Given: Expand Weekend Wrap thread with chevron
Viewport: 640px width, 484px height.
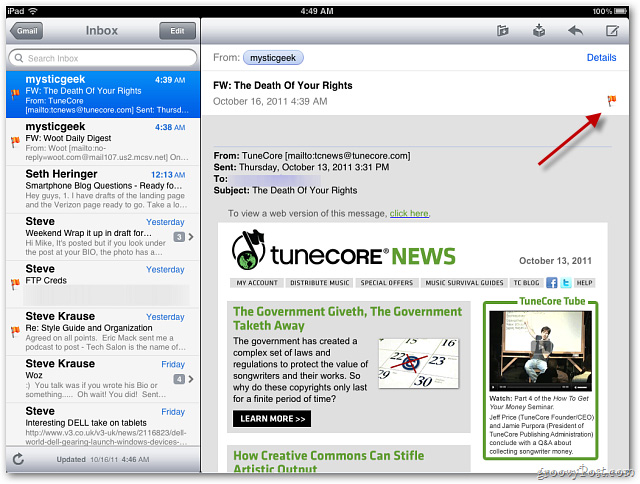Looking at the screenshot, I should [191, 237].
